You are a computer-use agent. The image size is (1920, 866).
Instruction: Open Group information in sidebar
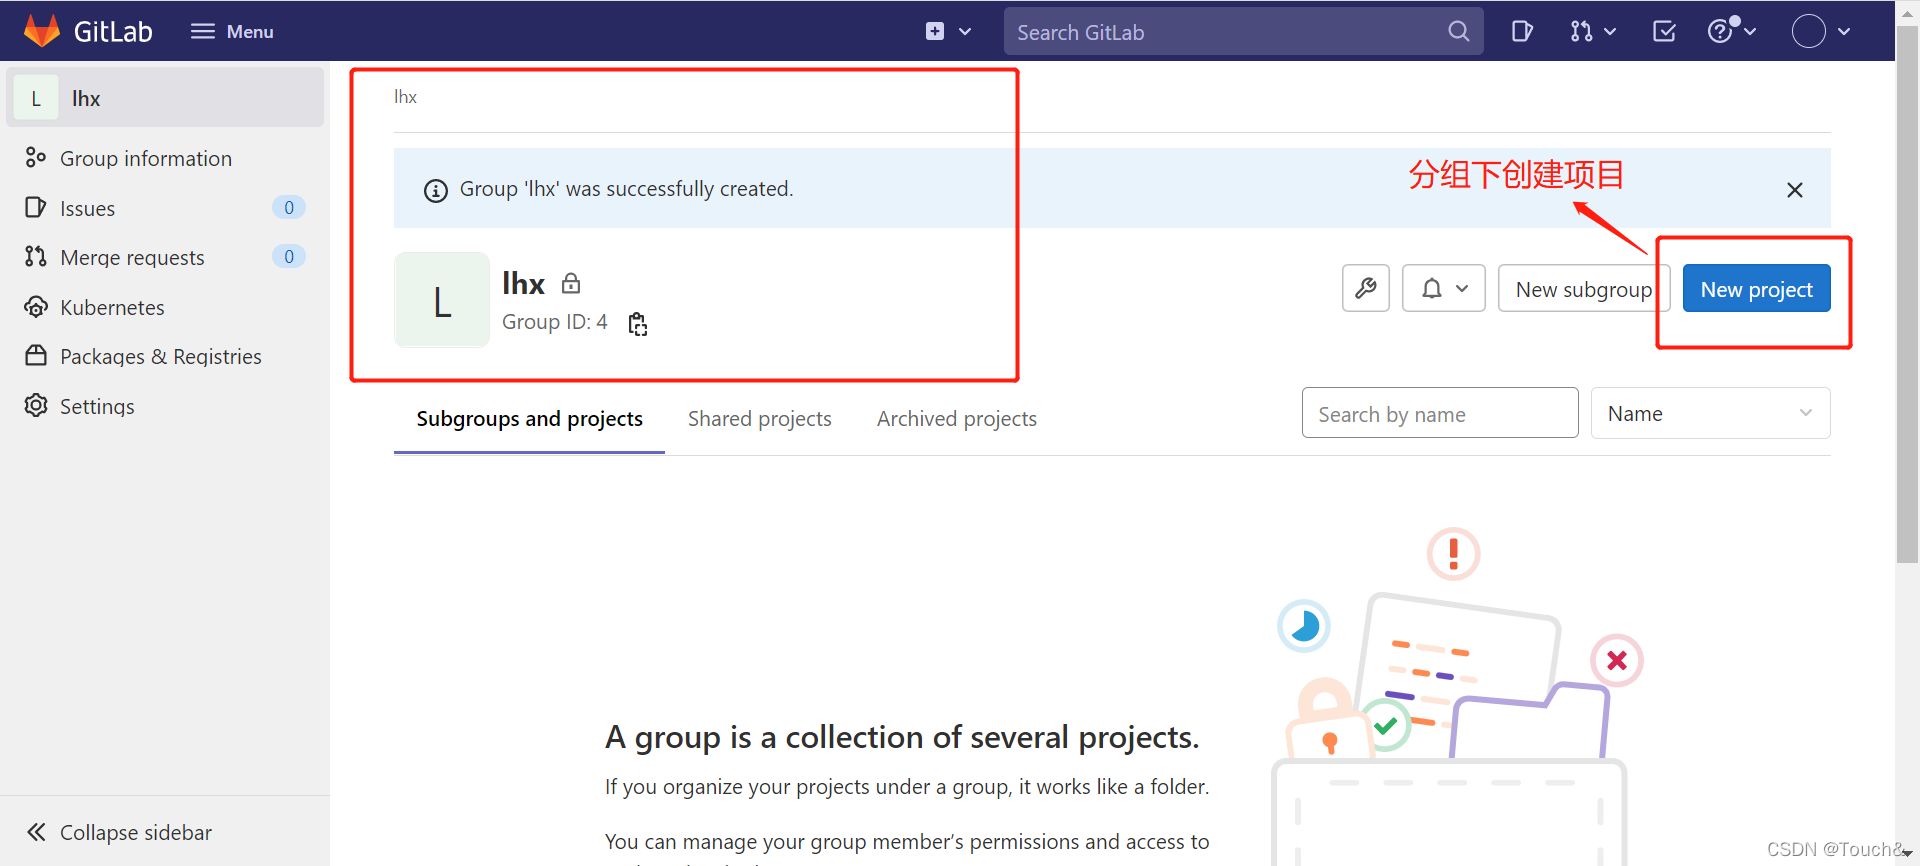[165, 158]
